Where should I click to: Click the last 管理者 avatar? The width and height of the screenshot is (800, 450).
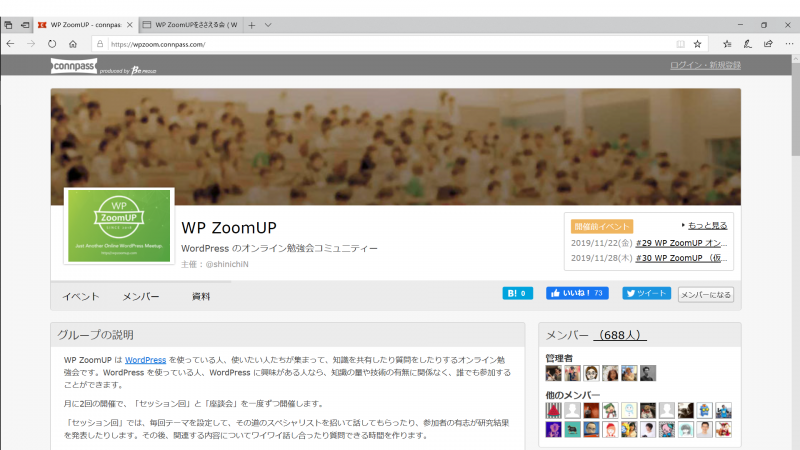point(648,373)
